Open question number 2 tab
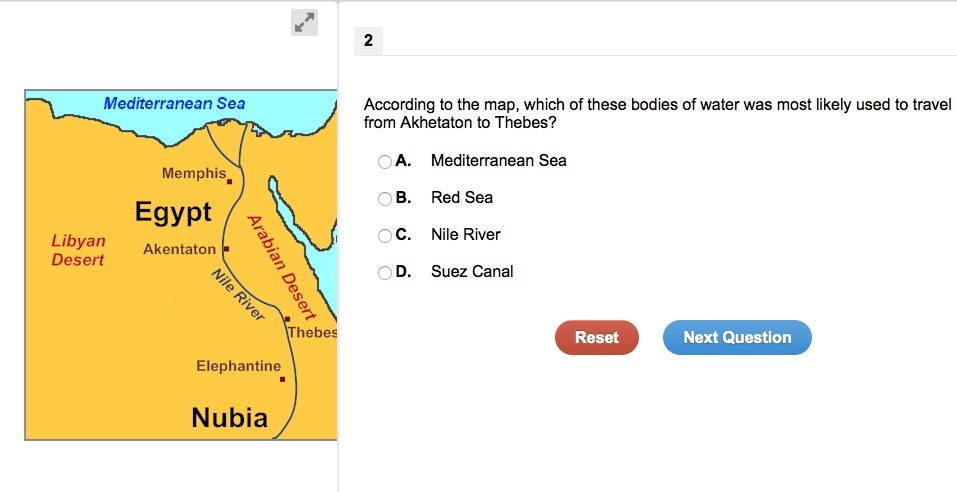Image resolution: width=957 pixels, height=492 pixels. (x=368, y=41)
